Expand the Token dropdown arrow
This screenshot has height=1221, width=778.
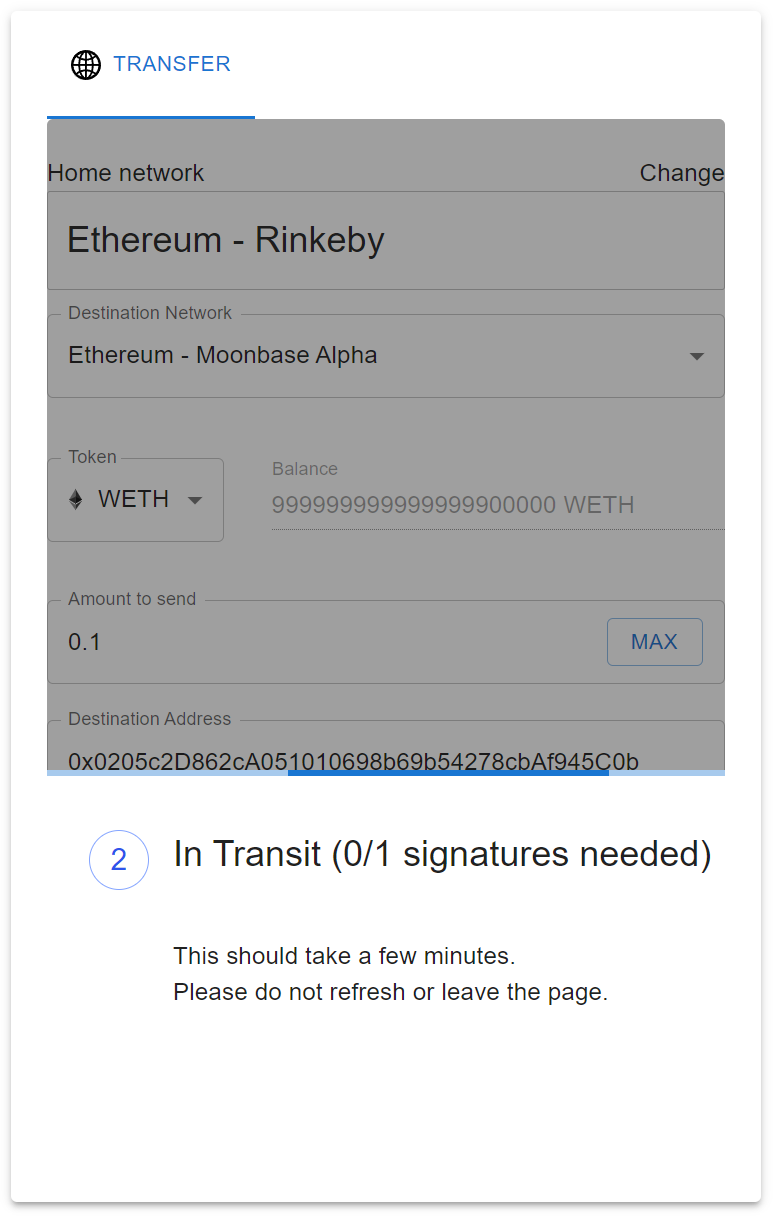(194, 499)
